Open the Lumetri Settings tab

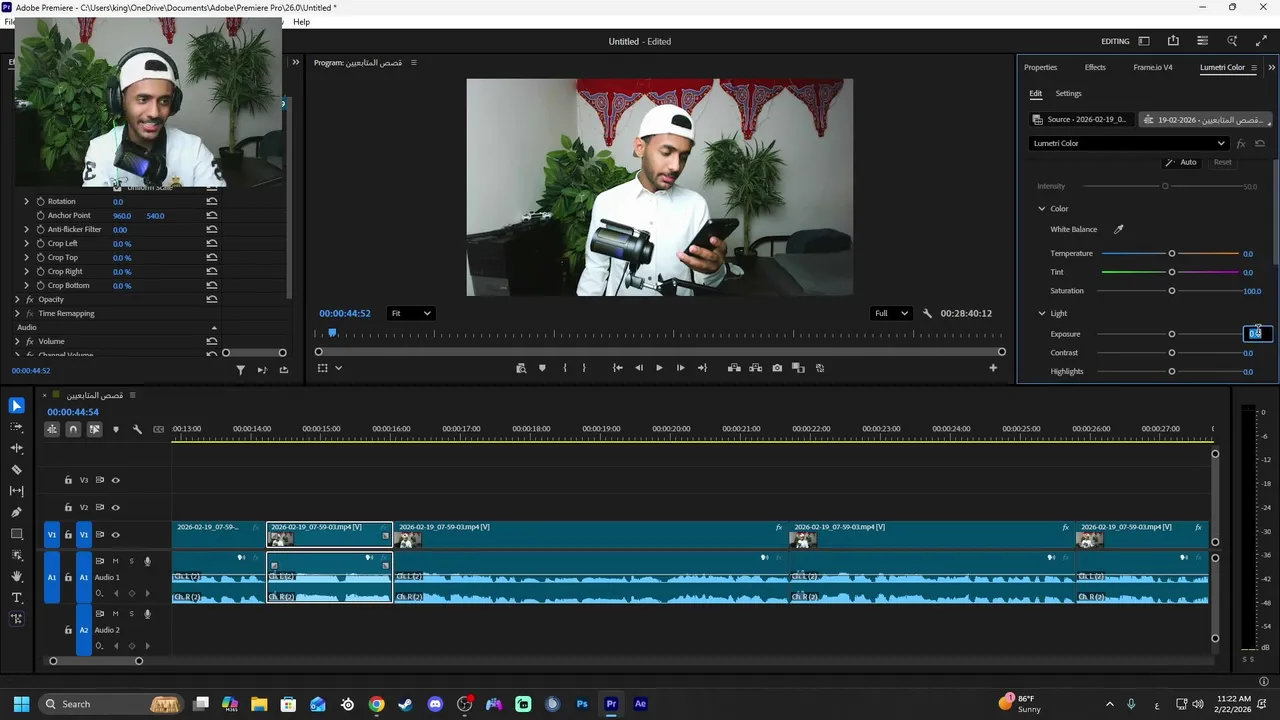click(x=1068, y=94)
